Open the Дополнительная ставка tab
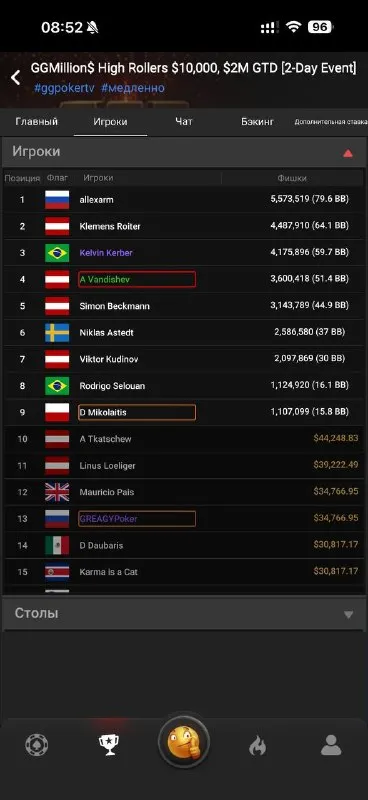This screenshot has width=368, height=800. pos(331,122)
